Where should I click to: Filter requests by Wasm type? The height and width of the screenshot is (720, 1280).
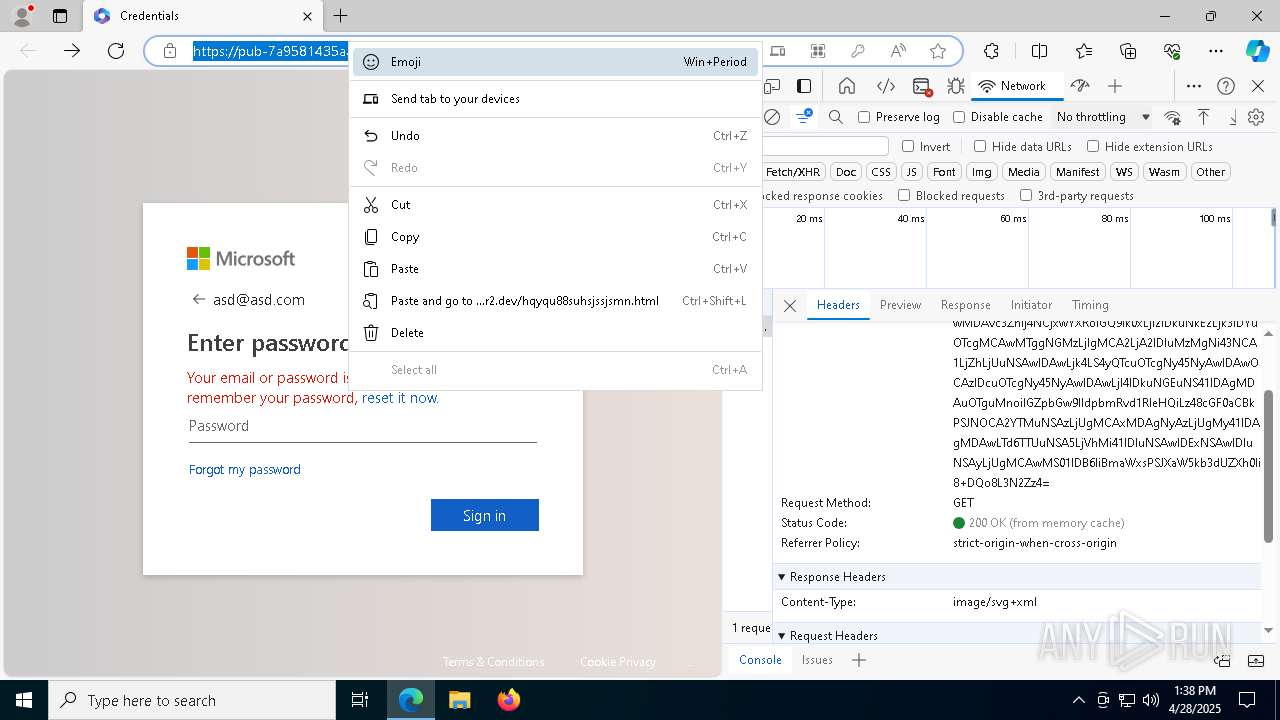point(1164,172)
